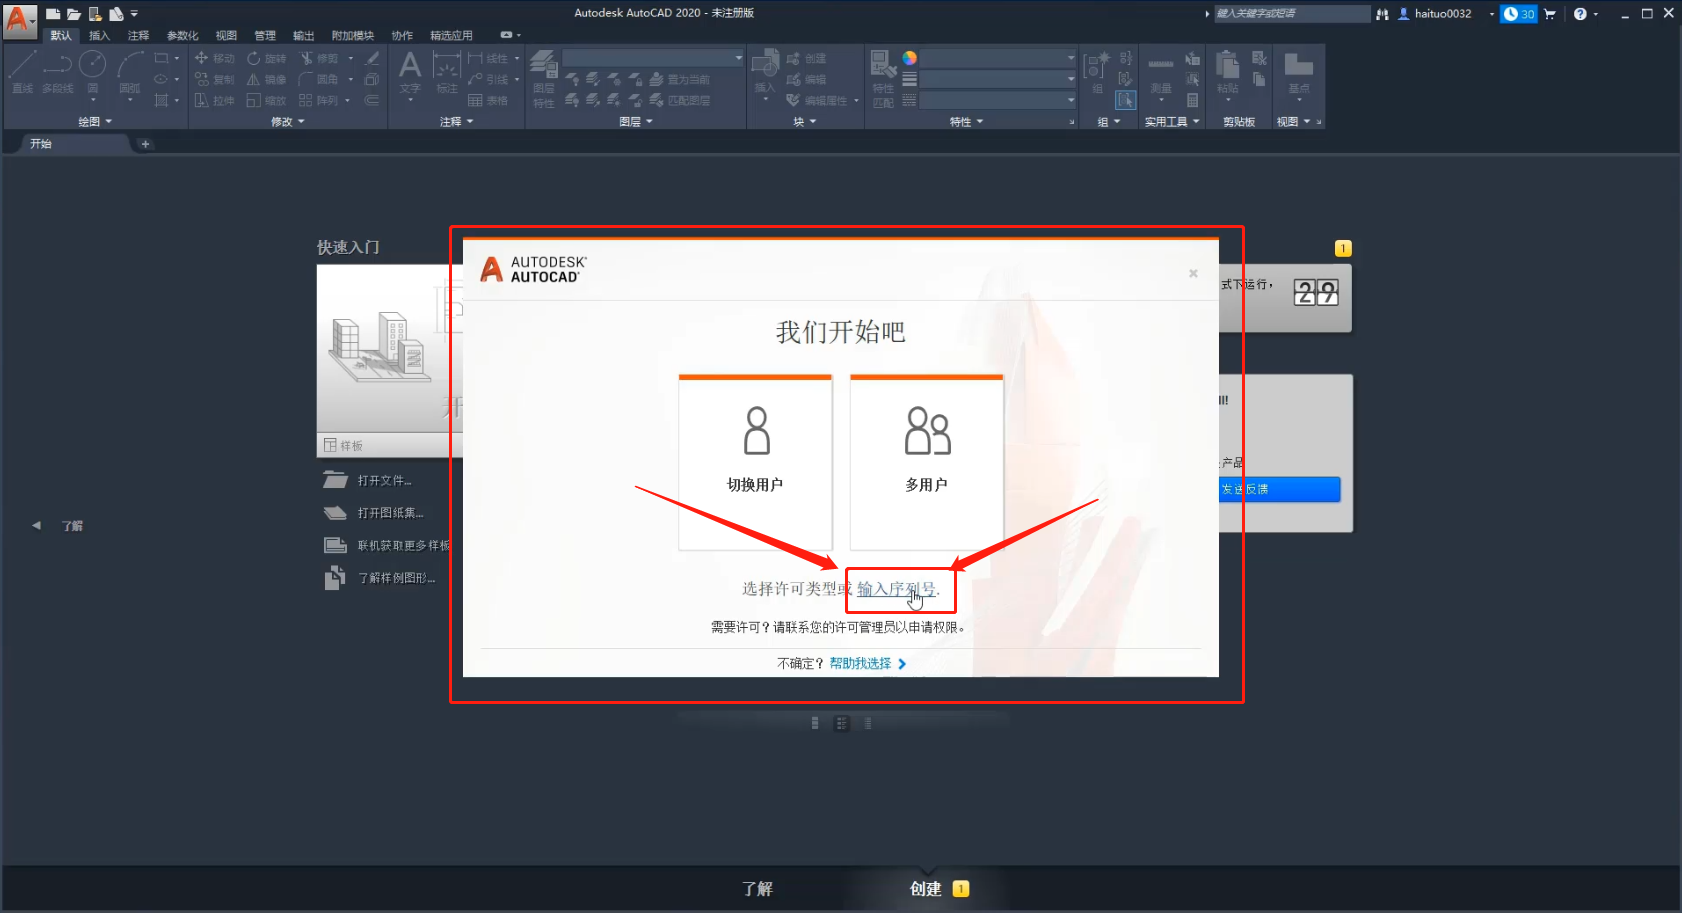
Task: Select the Copy (复制) tool
Action: [x=214, y=79]
